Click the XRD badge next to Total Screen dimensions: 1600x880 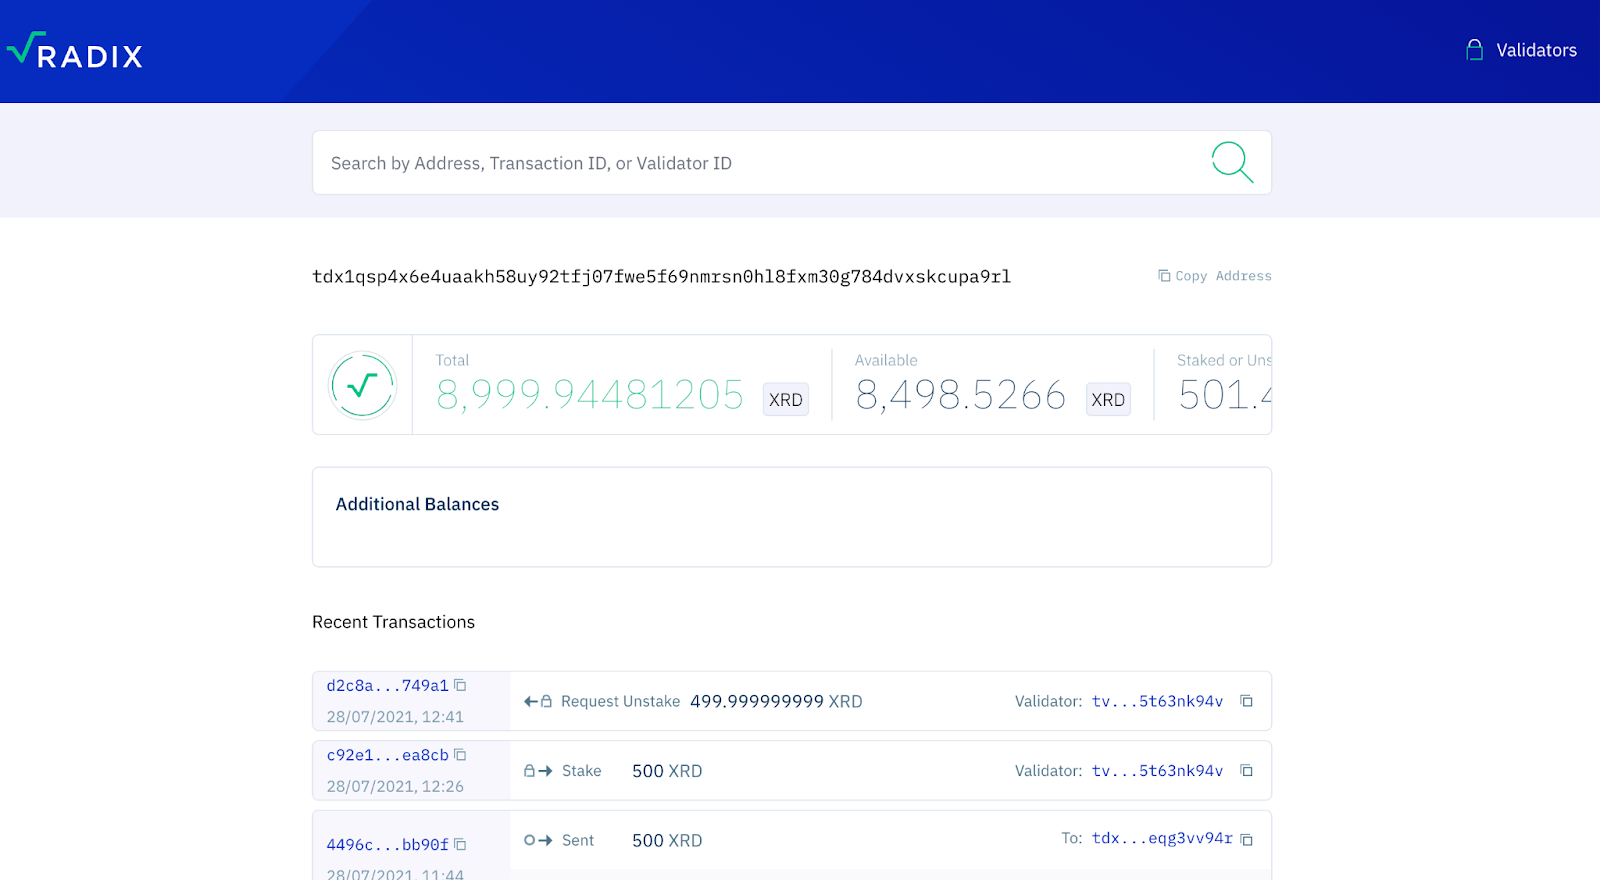[786, 399]
